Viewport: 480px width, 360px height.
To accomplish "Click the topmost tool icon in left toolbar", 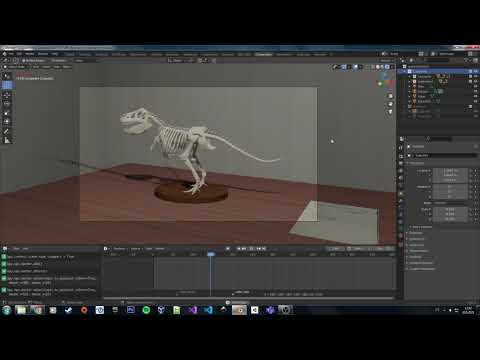I will pos(7,76).
